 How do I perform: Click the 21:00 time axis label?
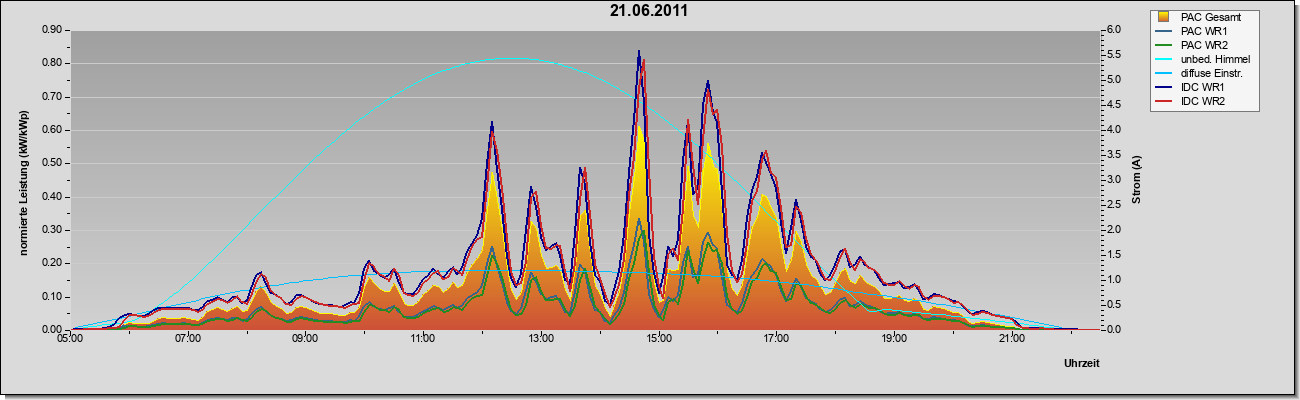(1011, 339)
